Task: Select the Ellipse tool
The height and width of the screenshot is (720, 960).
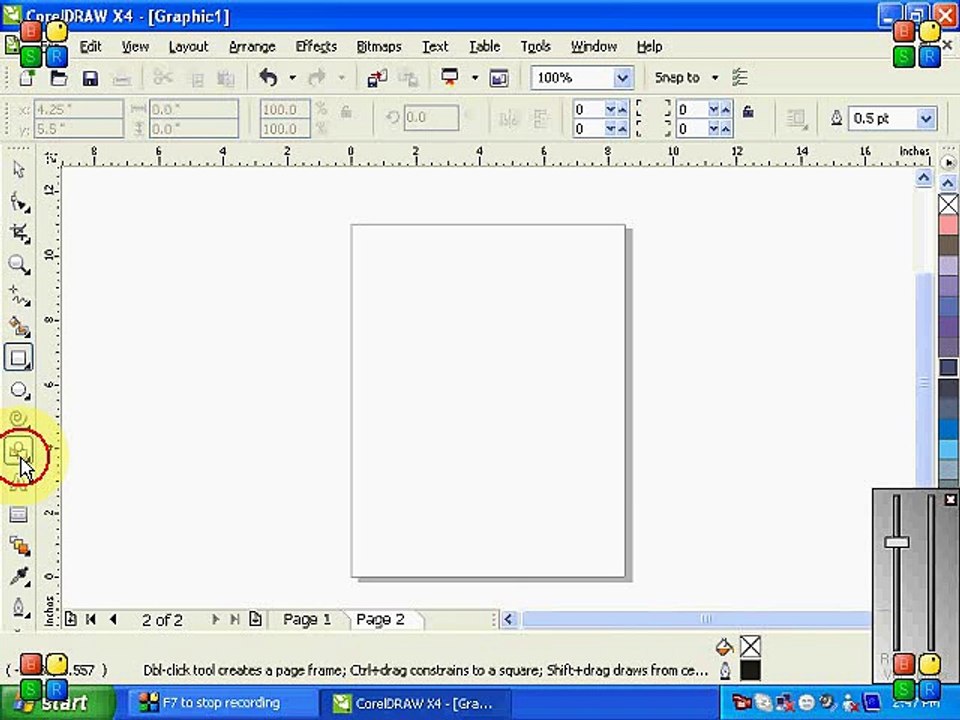Action: 19,390
